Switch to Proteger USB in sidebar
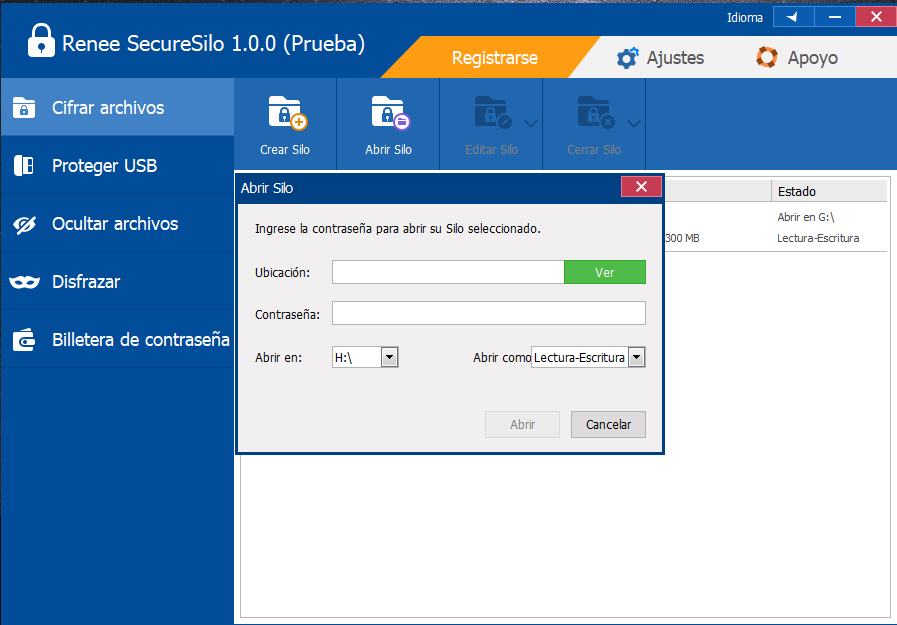897x625 pixels. point(117,166)
